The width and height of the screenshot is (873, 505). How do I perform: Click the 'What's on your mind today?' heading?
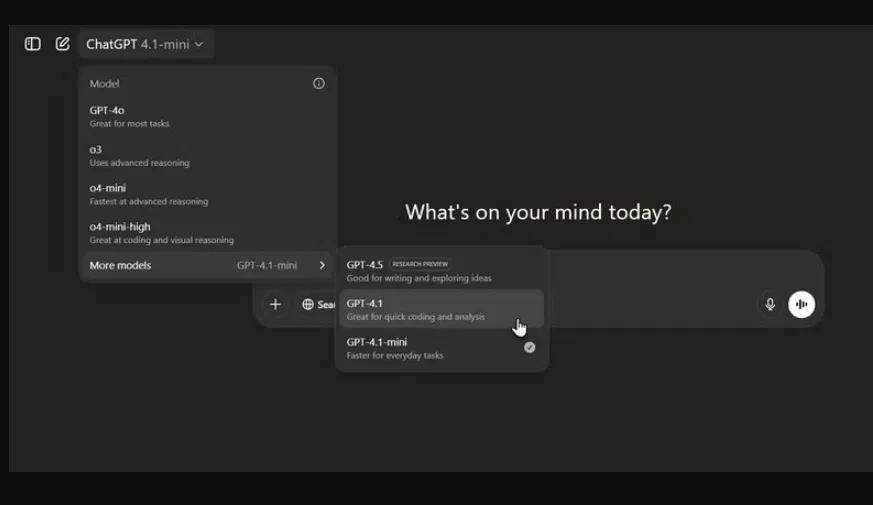tap(538, 212)
